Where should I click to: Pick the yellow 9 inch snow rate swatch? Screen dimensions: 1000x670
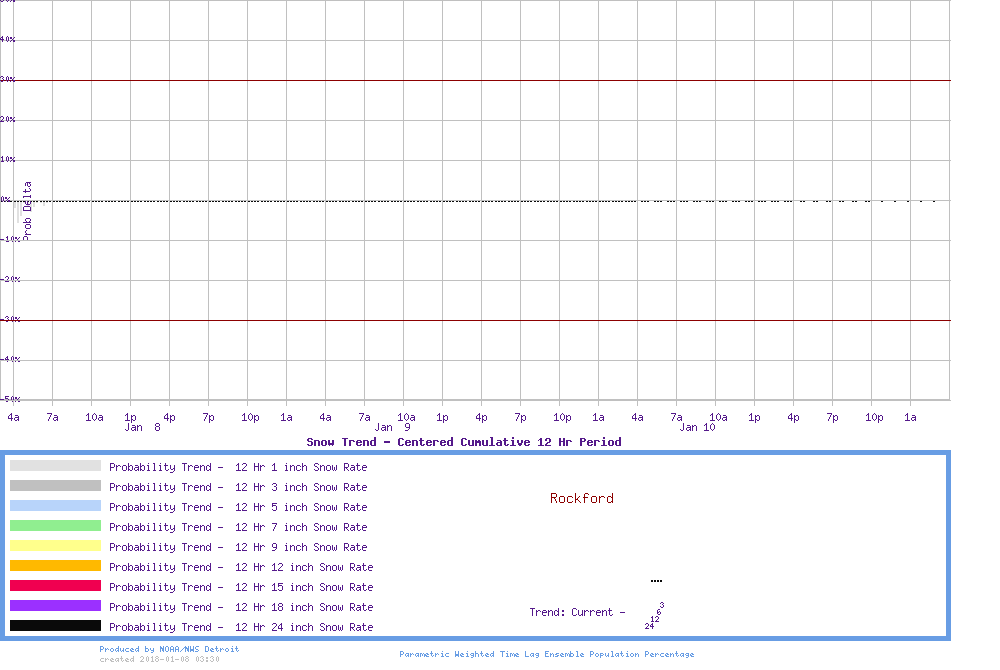pyautogui.click(x=55, y=546)
